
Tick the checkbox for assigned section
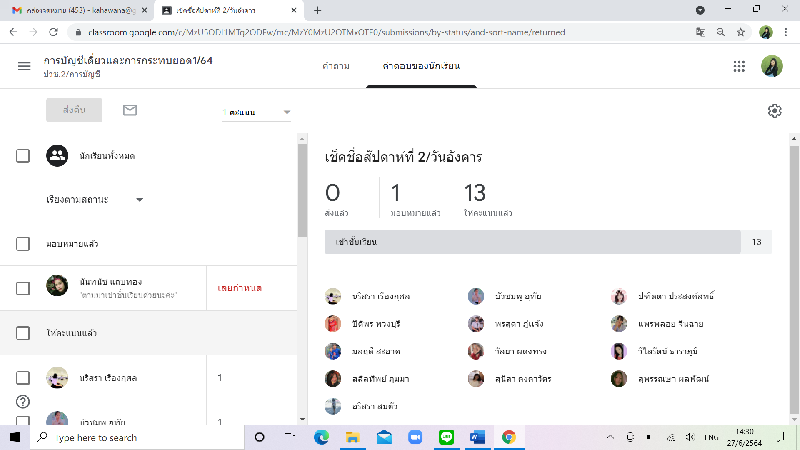point(23,243)
